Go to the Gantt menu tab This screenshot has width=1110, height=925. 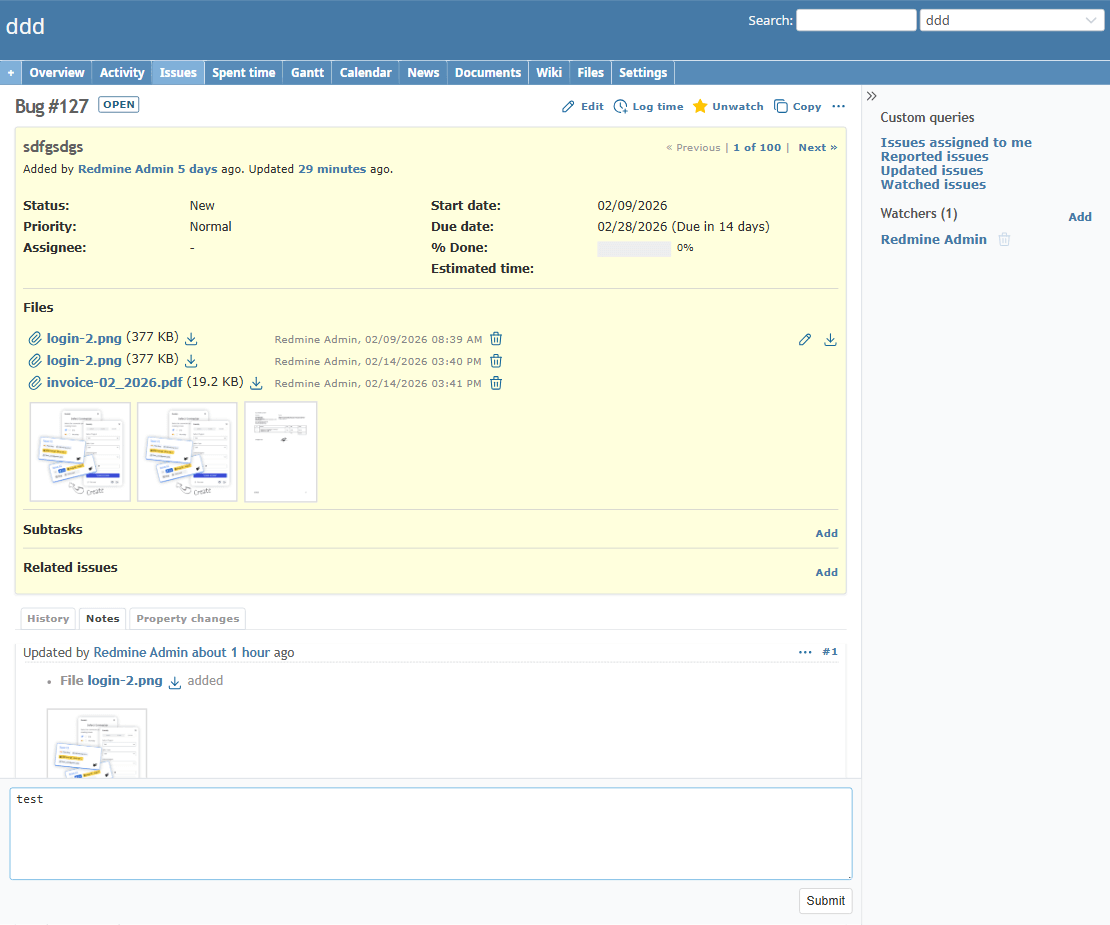click(x=307, y=72)
